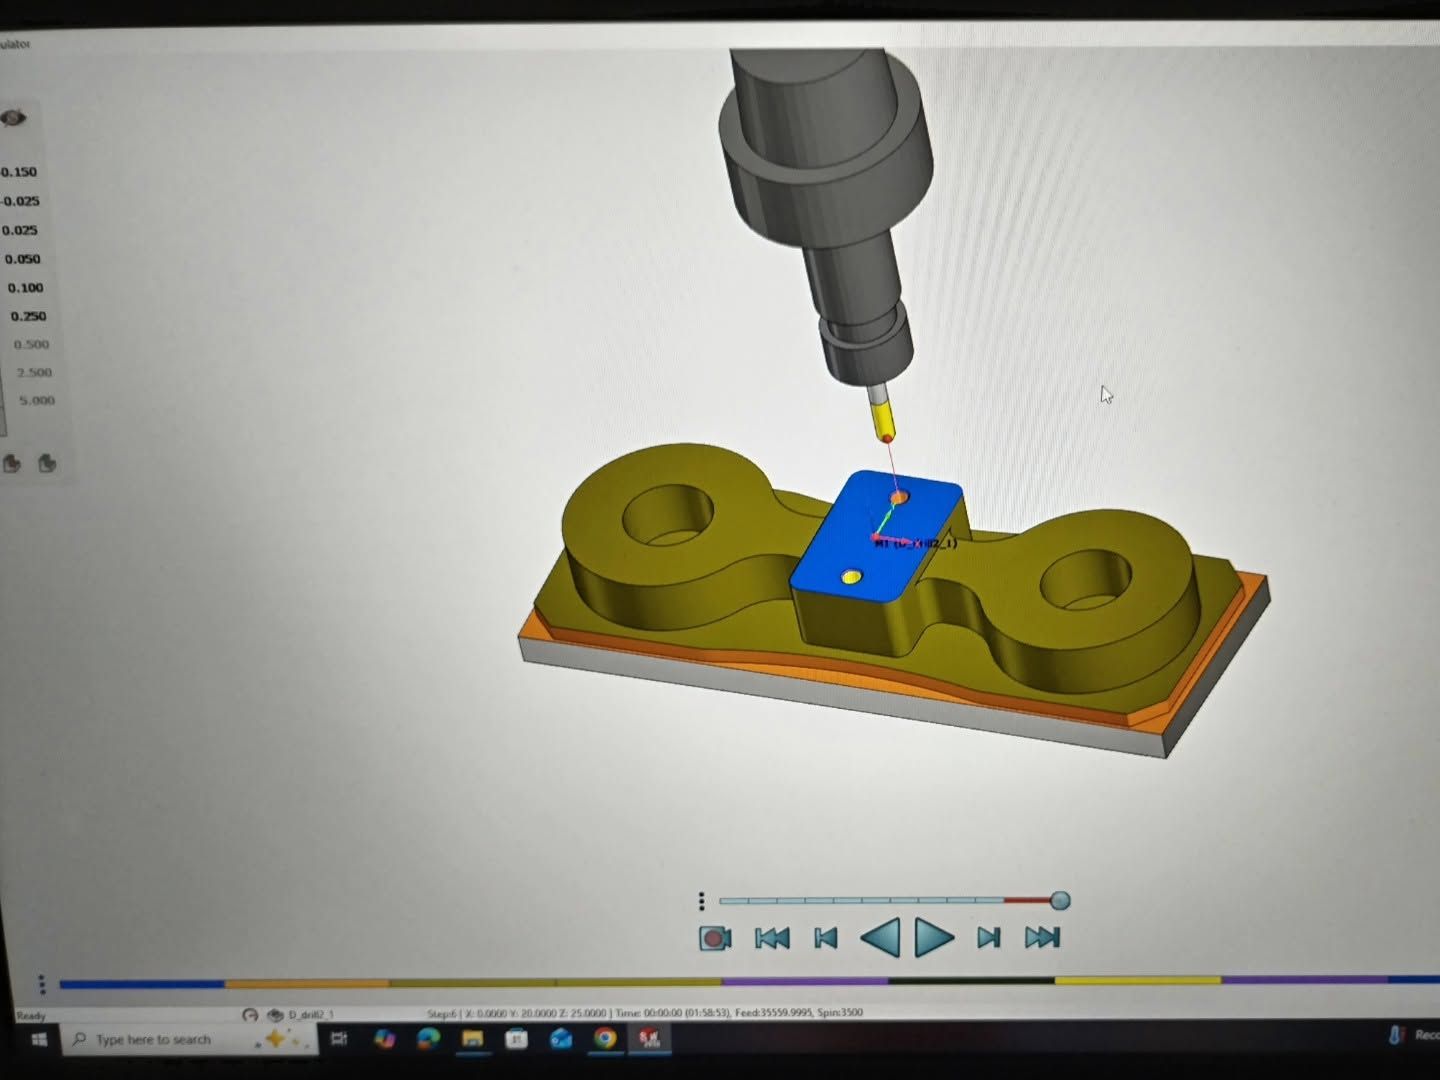Open Outlook from the taskbar

[560, 1039]
